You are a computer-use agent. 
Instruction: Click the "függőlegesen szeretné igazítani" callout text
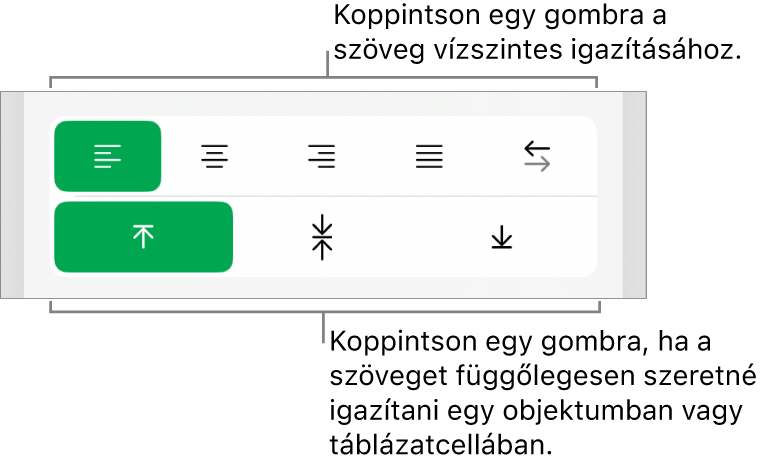(x=538, y=377)
